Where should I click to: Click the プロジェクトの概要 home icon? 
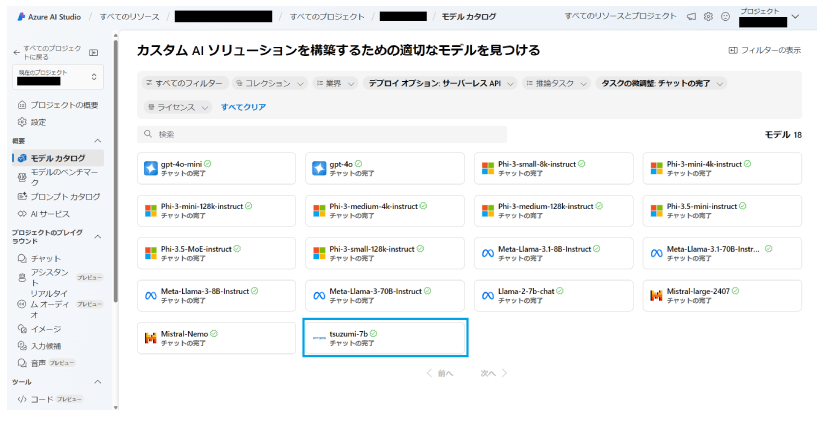pyautogui.click(x=22, y=105)
